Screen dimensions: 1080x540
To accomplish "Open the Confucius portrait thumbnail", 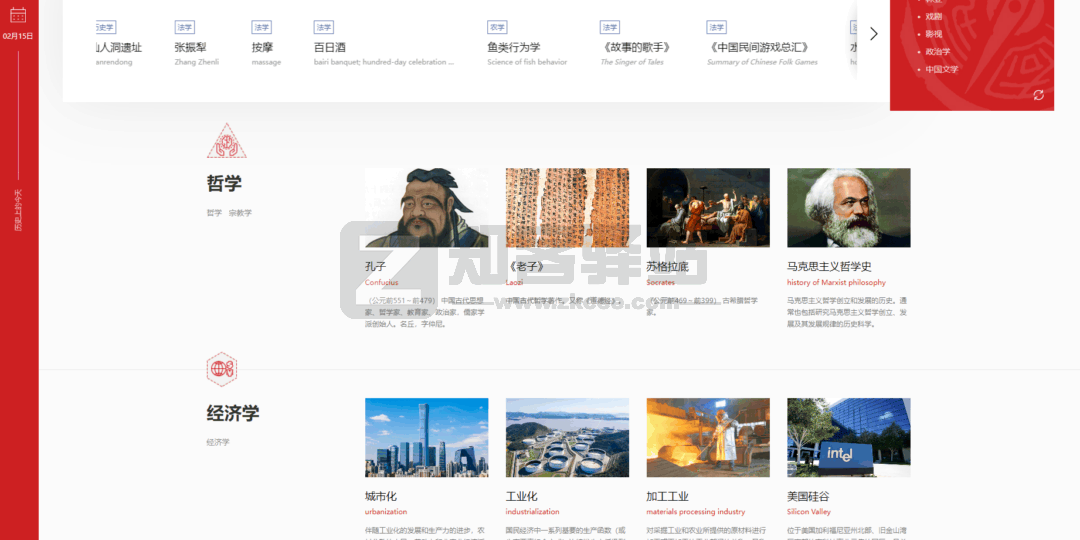I will (426, 207).
